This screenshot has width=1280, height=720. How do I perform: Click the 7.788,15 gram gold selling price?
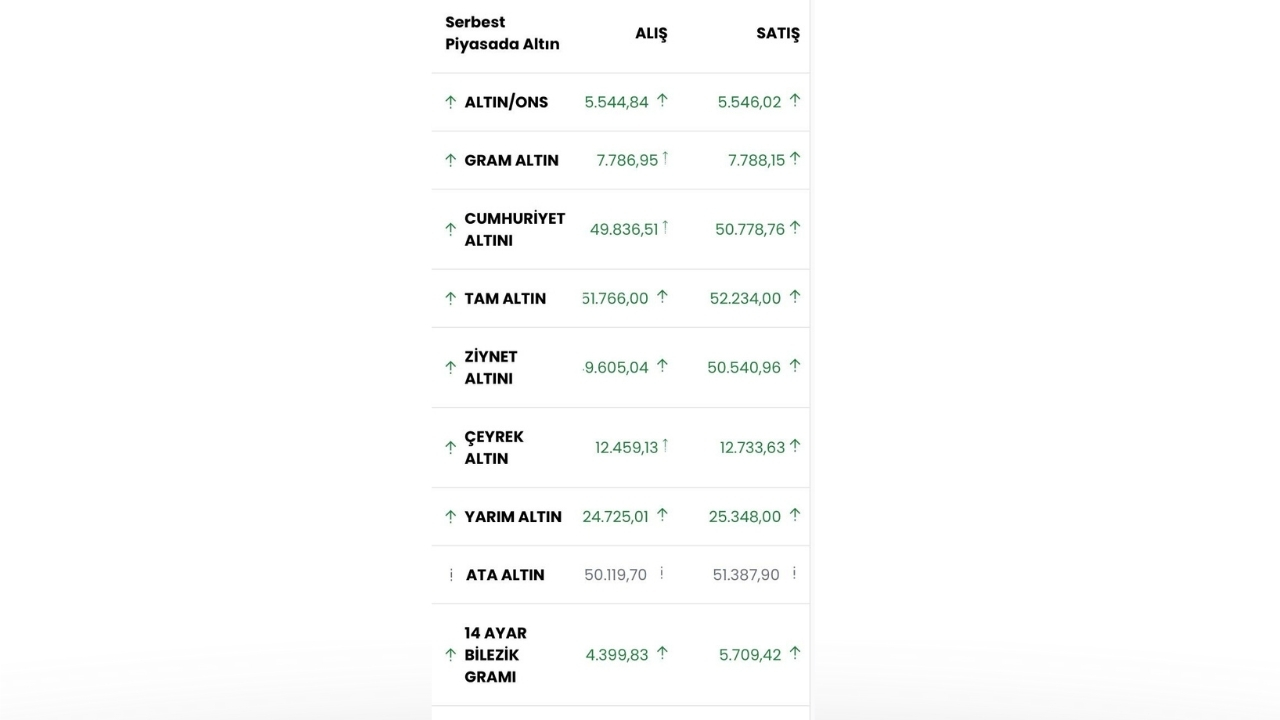point(756,160)
